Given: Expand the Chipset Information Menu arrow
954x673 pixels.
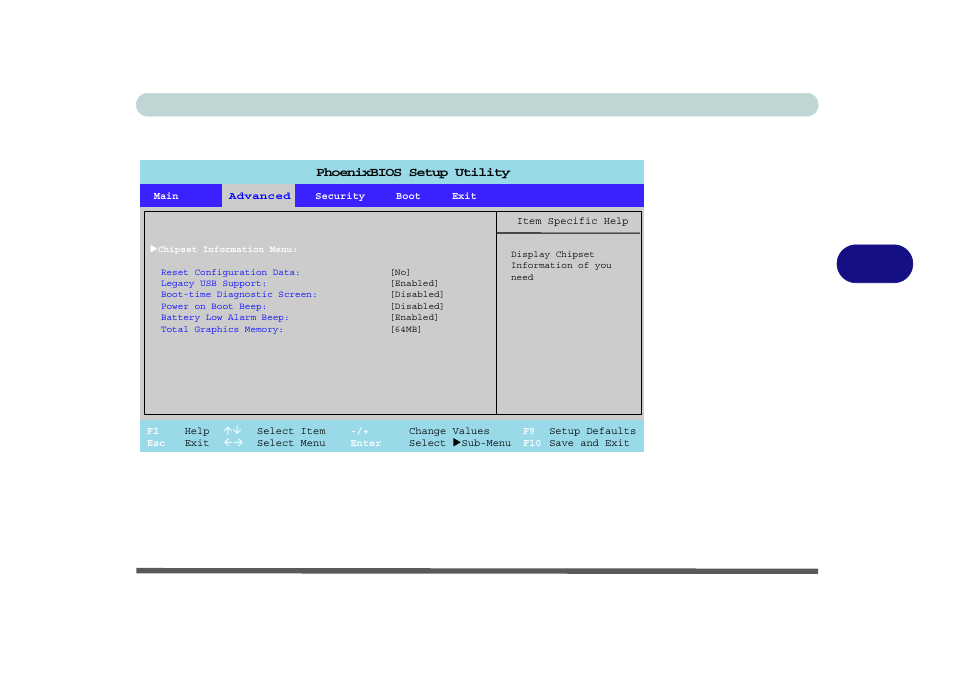Looking at the screenshot, I should point(154,249).
